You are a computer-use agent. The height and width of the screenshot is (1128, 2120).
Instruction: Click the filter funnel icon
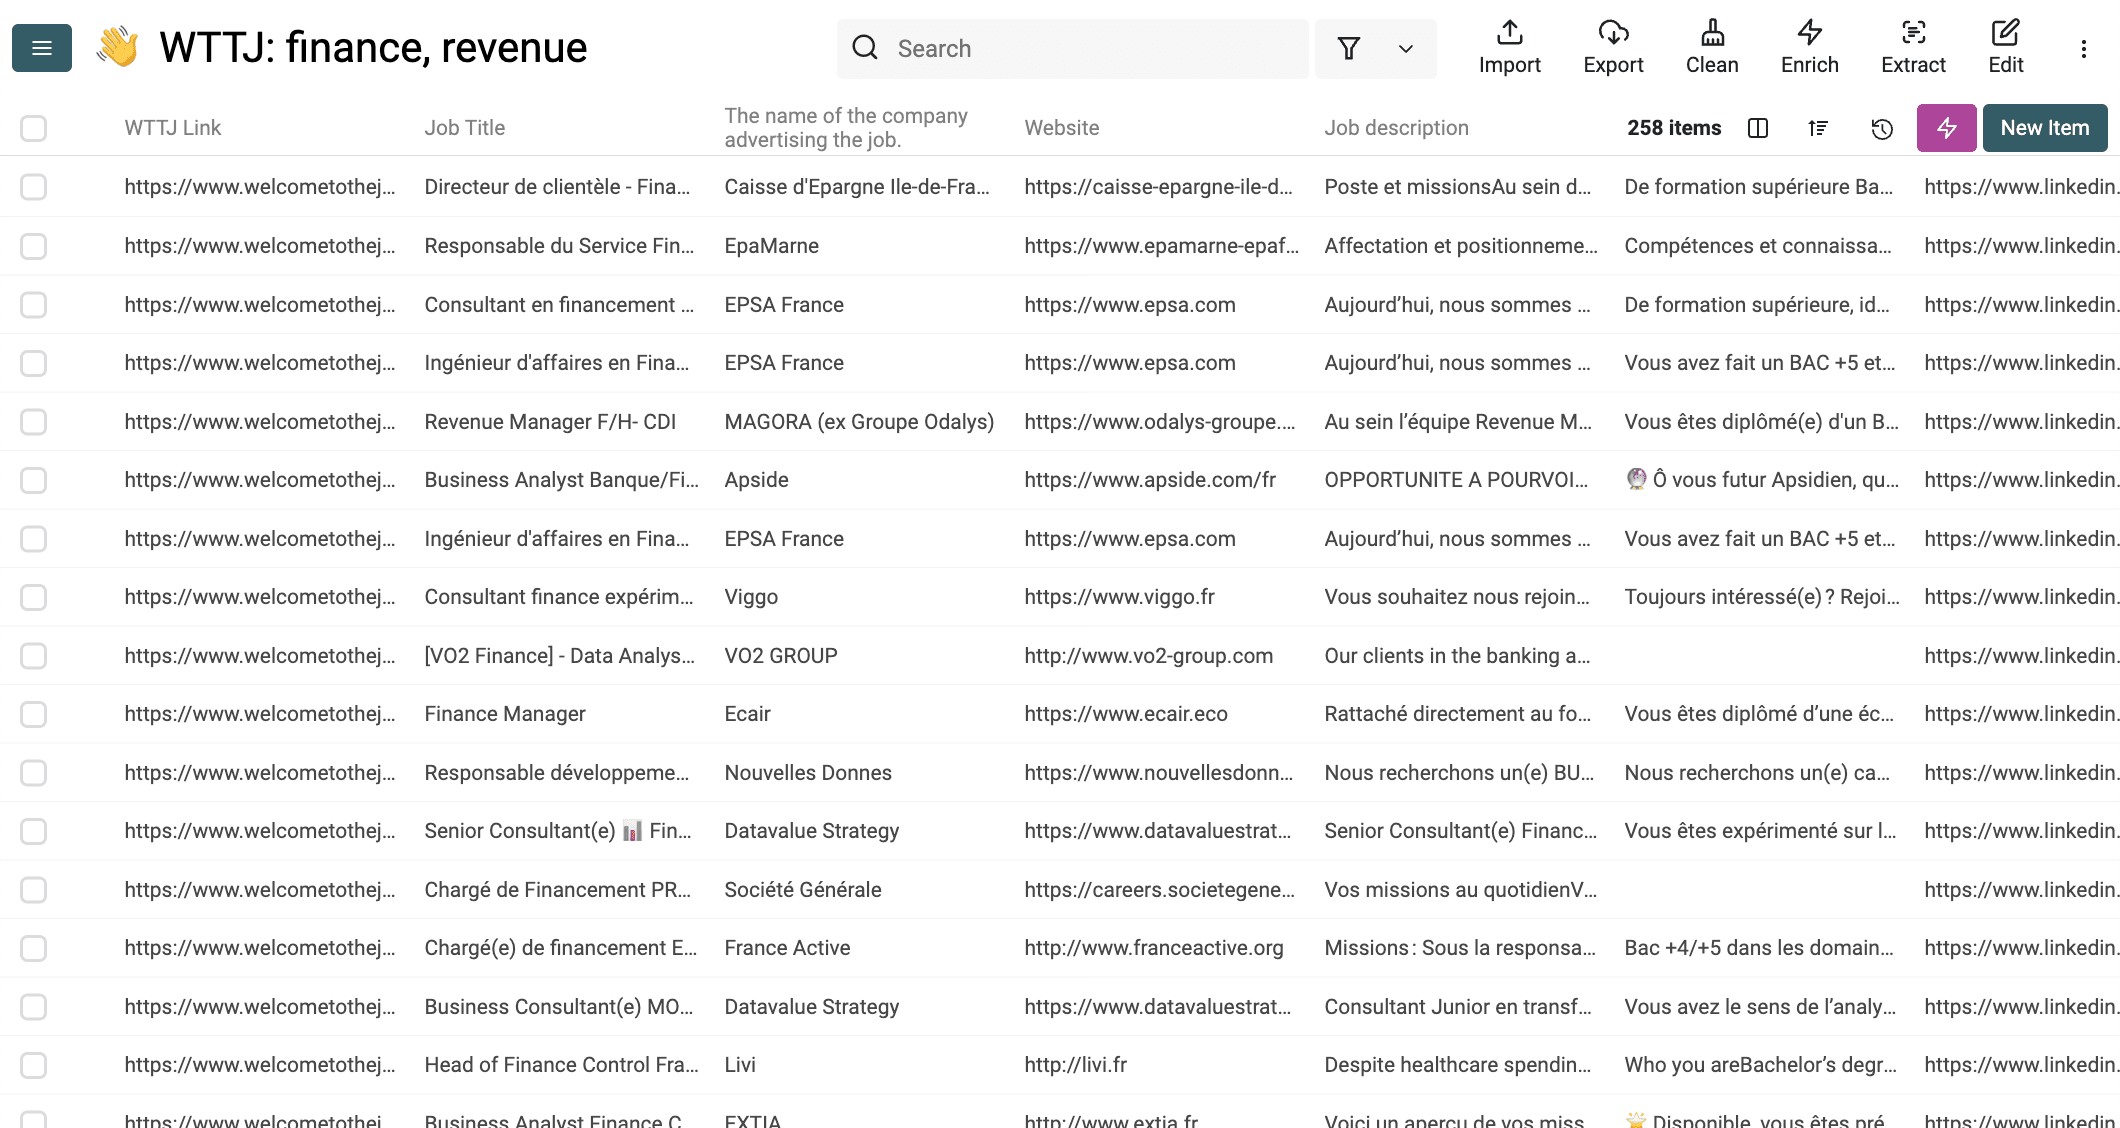(x=1349, y=48)
